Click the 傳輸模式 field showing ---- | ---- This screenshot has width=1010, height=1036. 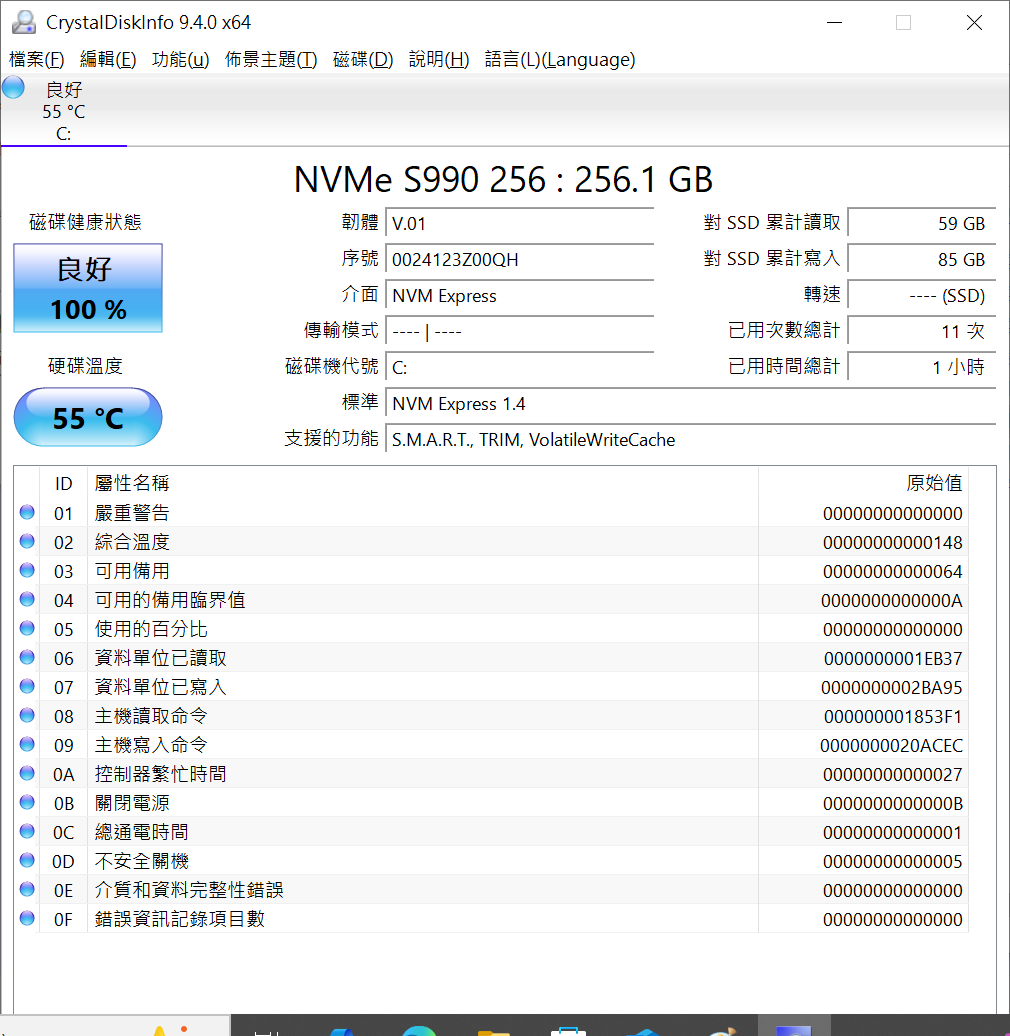click(x=520, y=331)
